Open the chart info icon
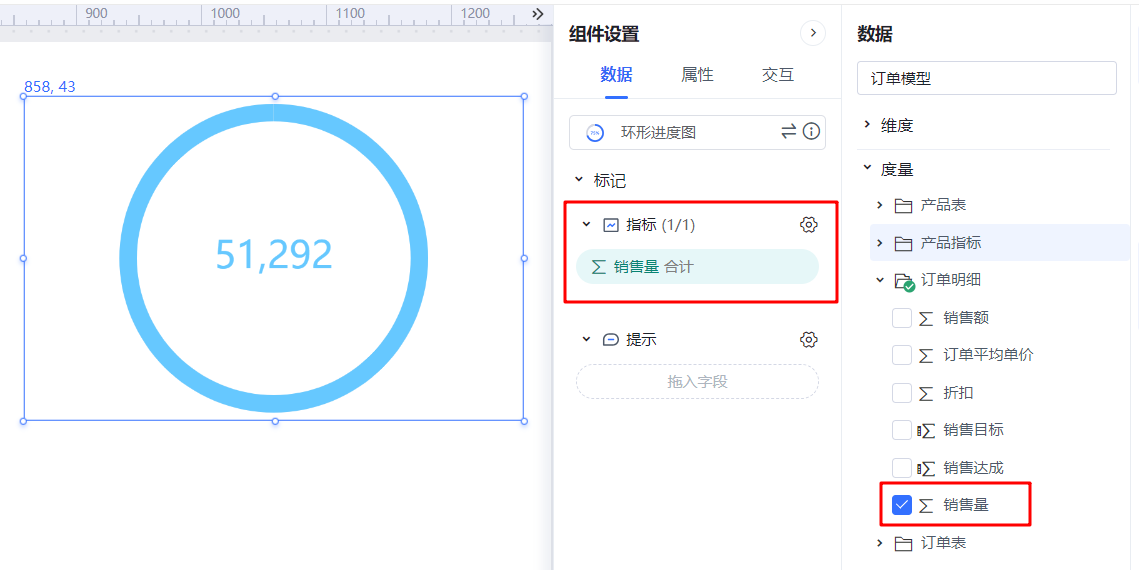Viewport: 1139px width, 570px height. click(x=811, y=131)
